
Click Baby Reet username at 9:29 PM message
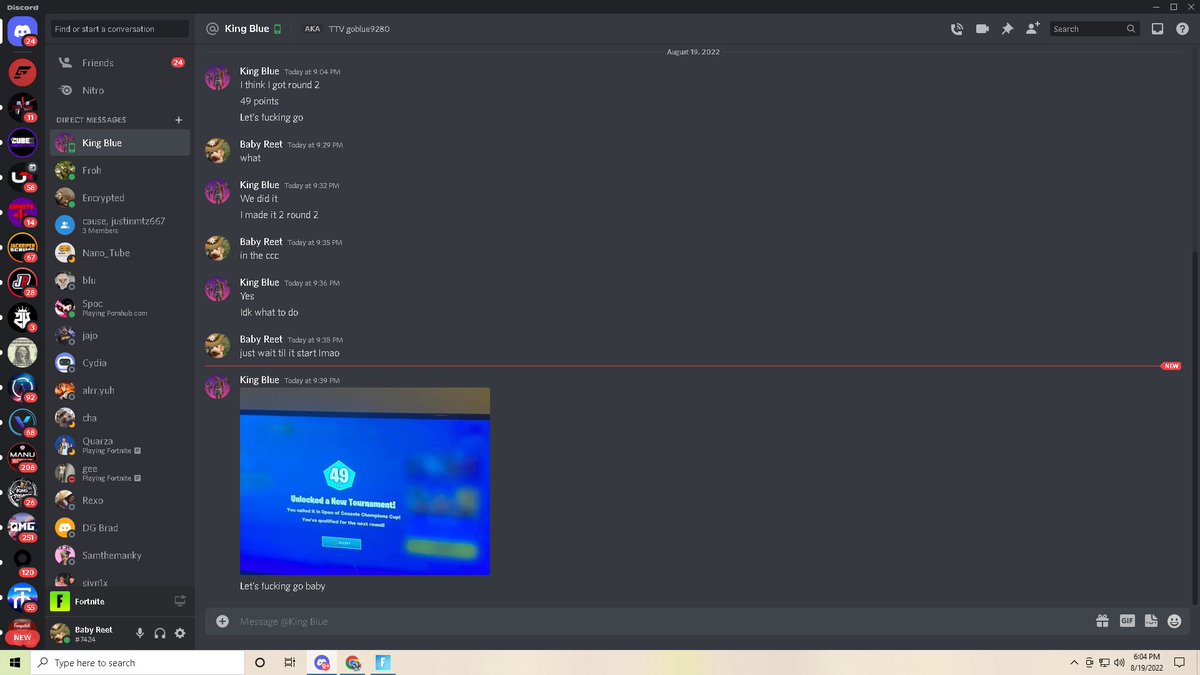pos(261,144)
